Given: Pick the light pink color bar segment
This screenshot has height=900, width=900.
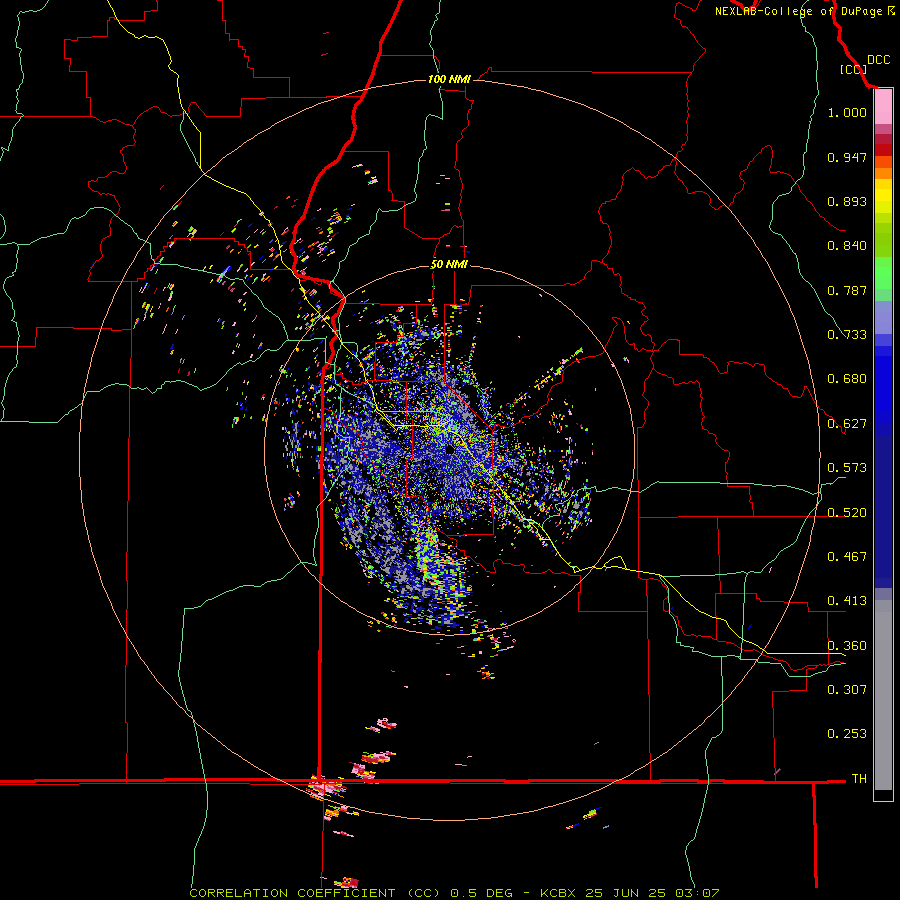Looking at the screenshot, I should point(883,107).
